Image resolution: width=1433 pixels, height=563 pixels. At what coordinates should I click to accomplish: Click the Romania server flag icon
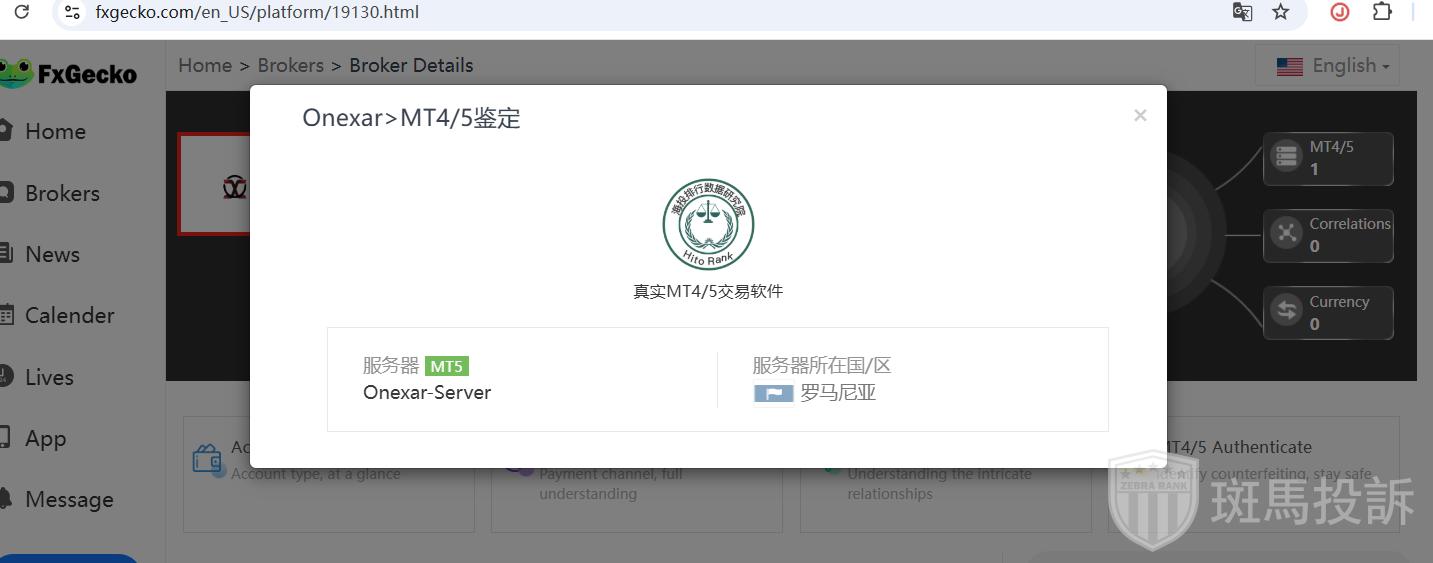point(773,394)
